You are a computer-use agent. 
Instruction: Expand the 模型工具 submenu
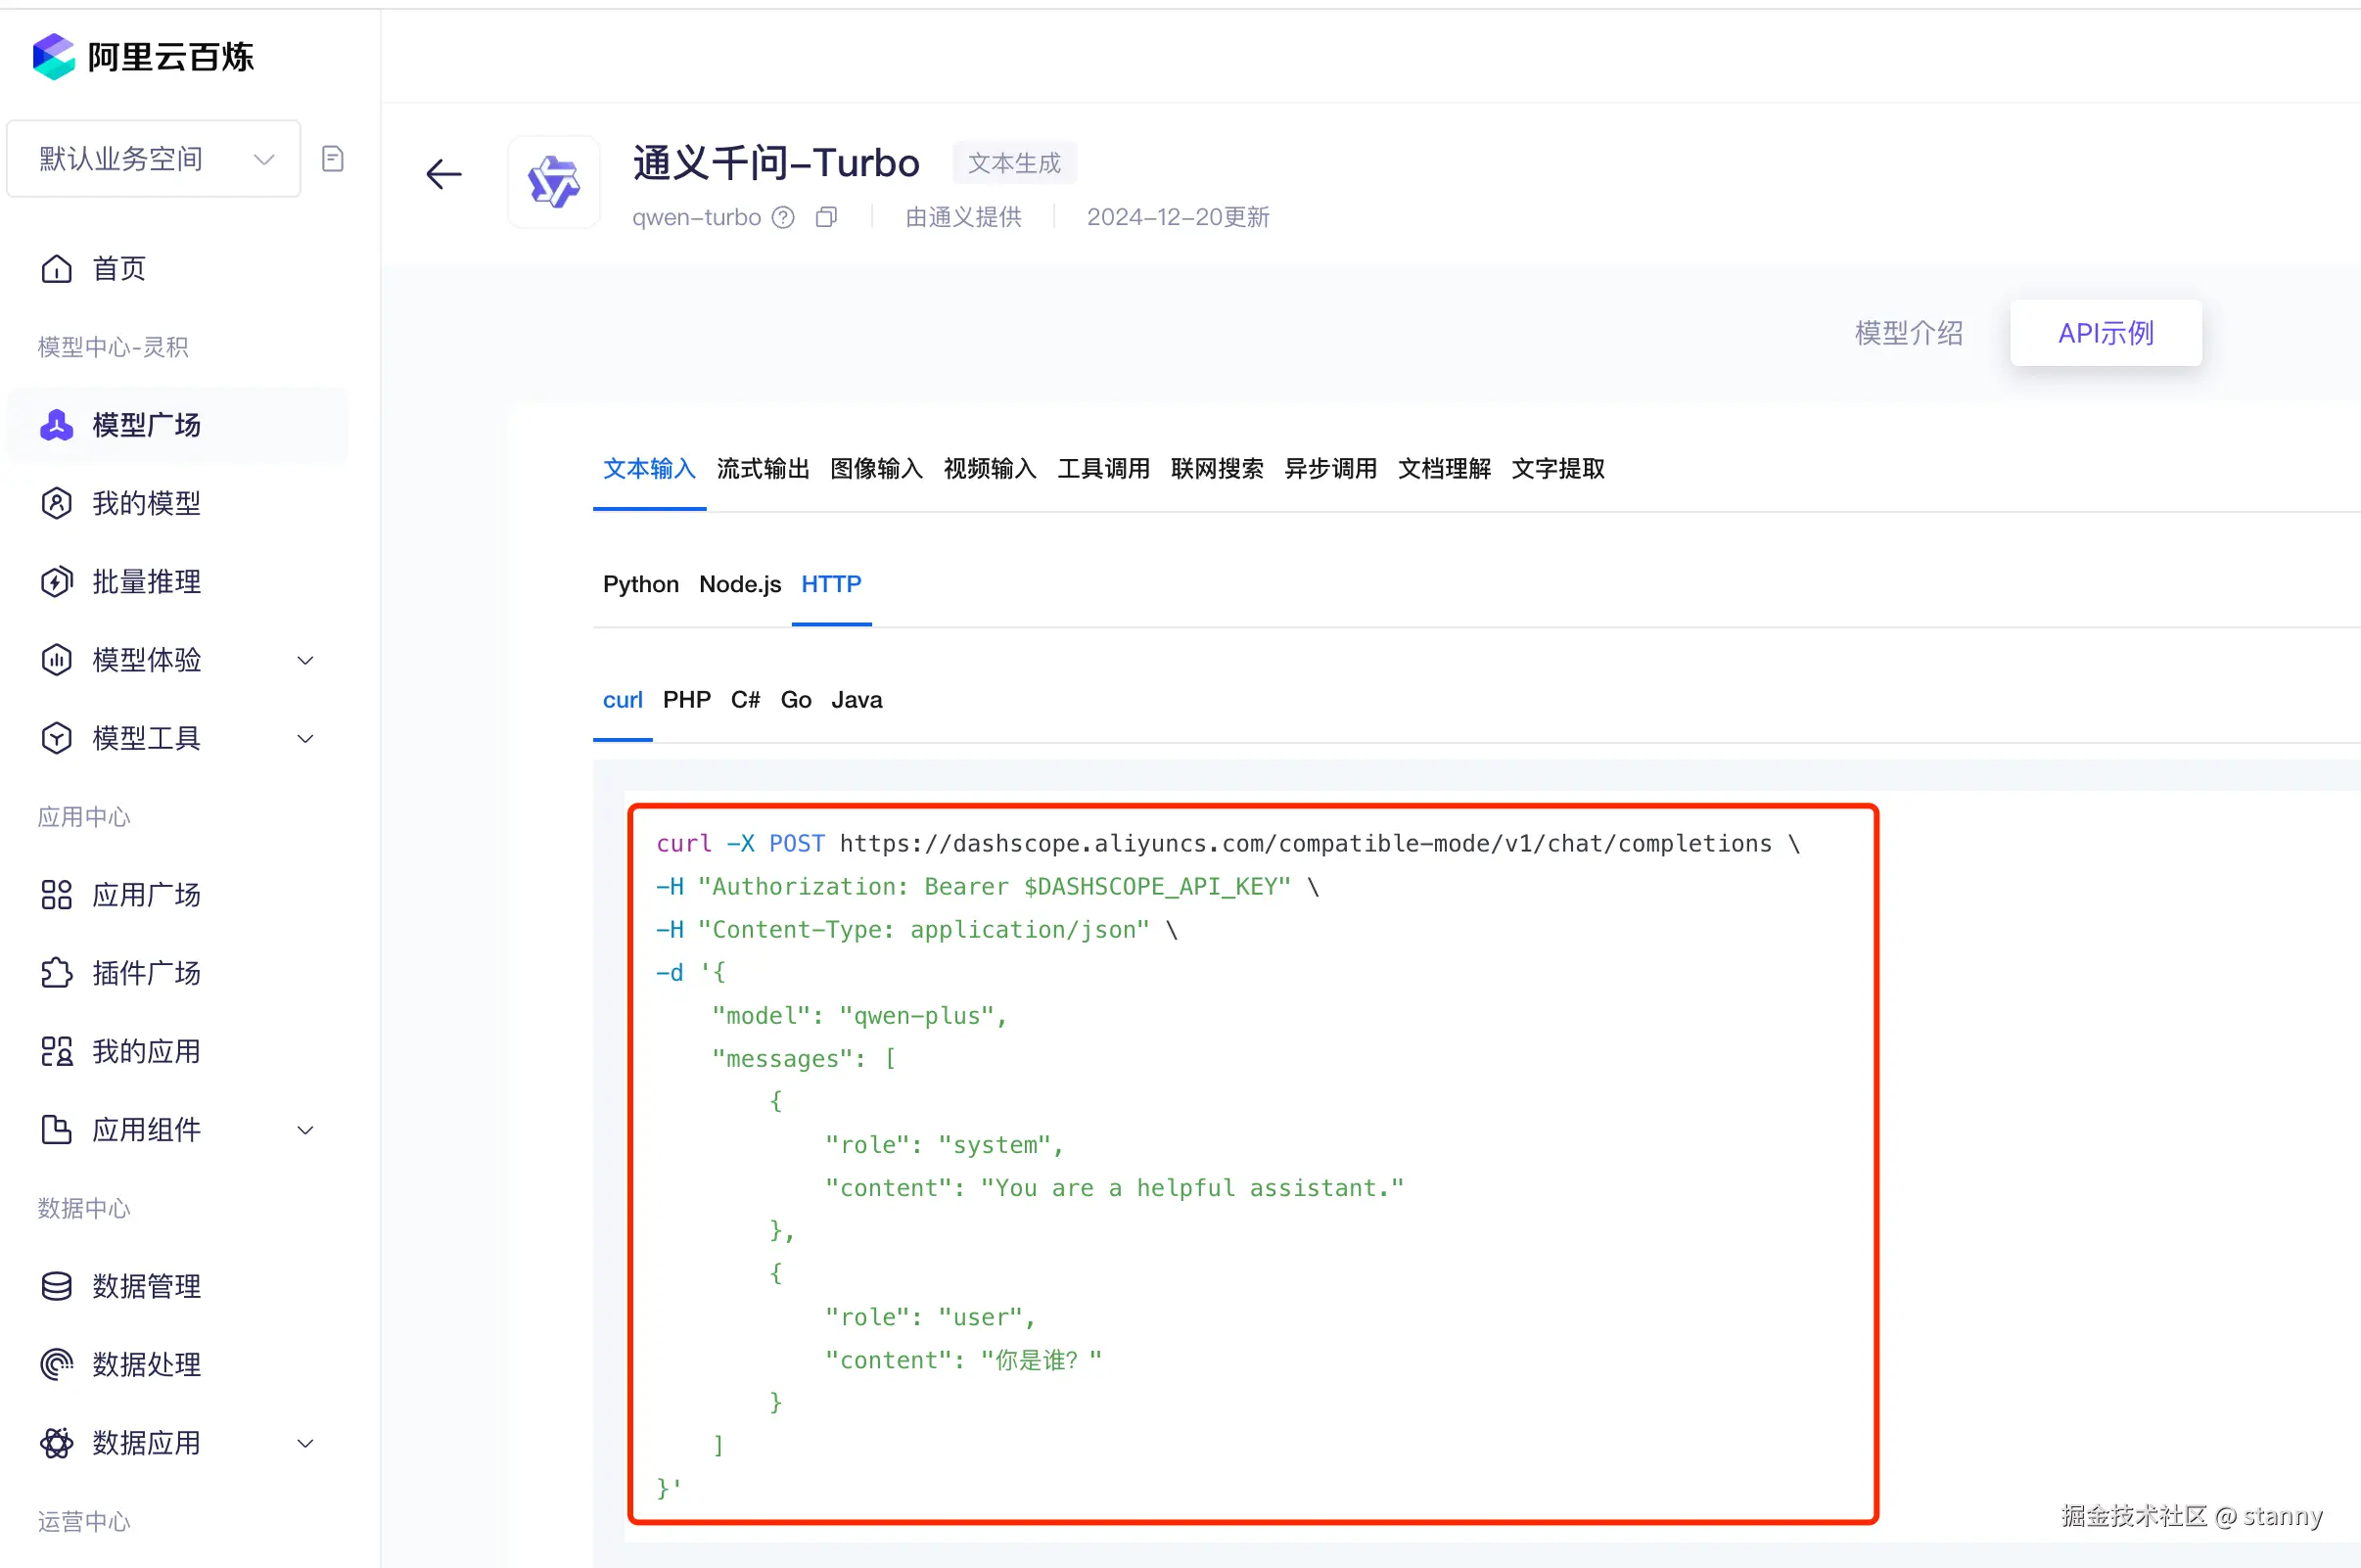[306, 738]
